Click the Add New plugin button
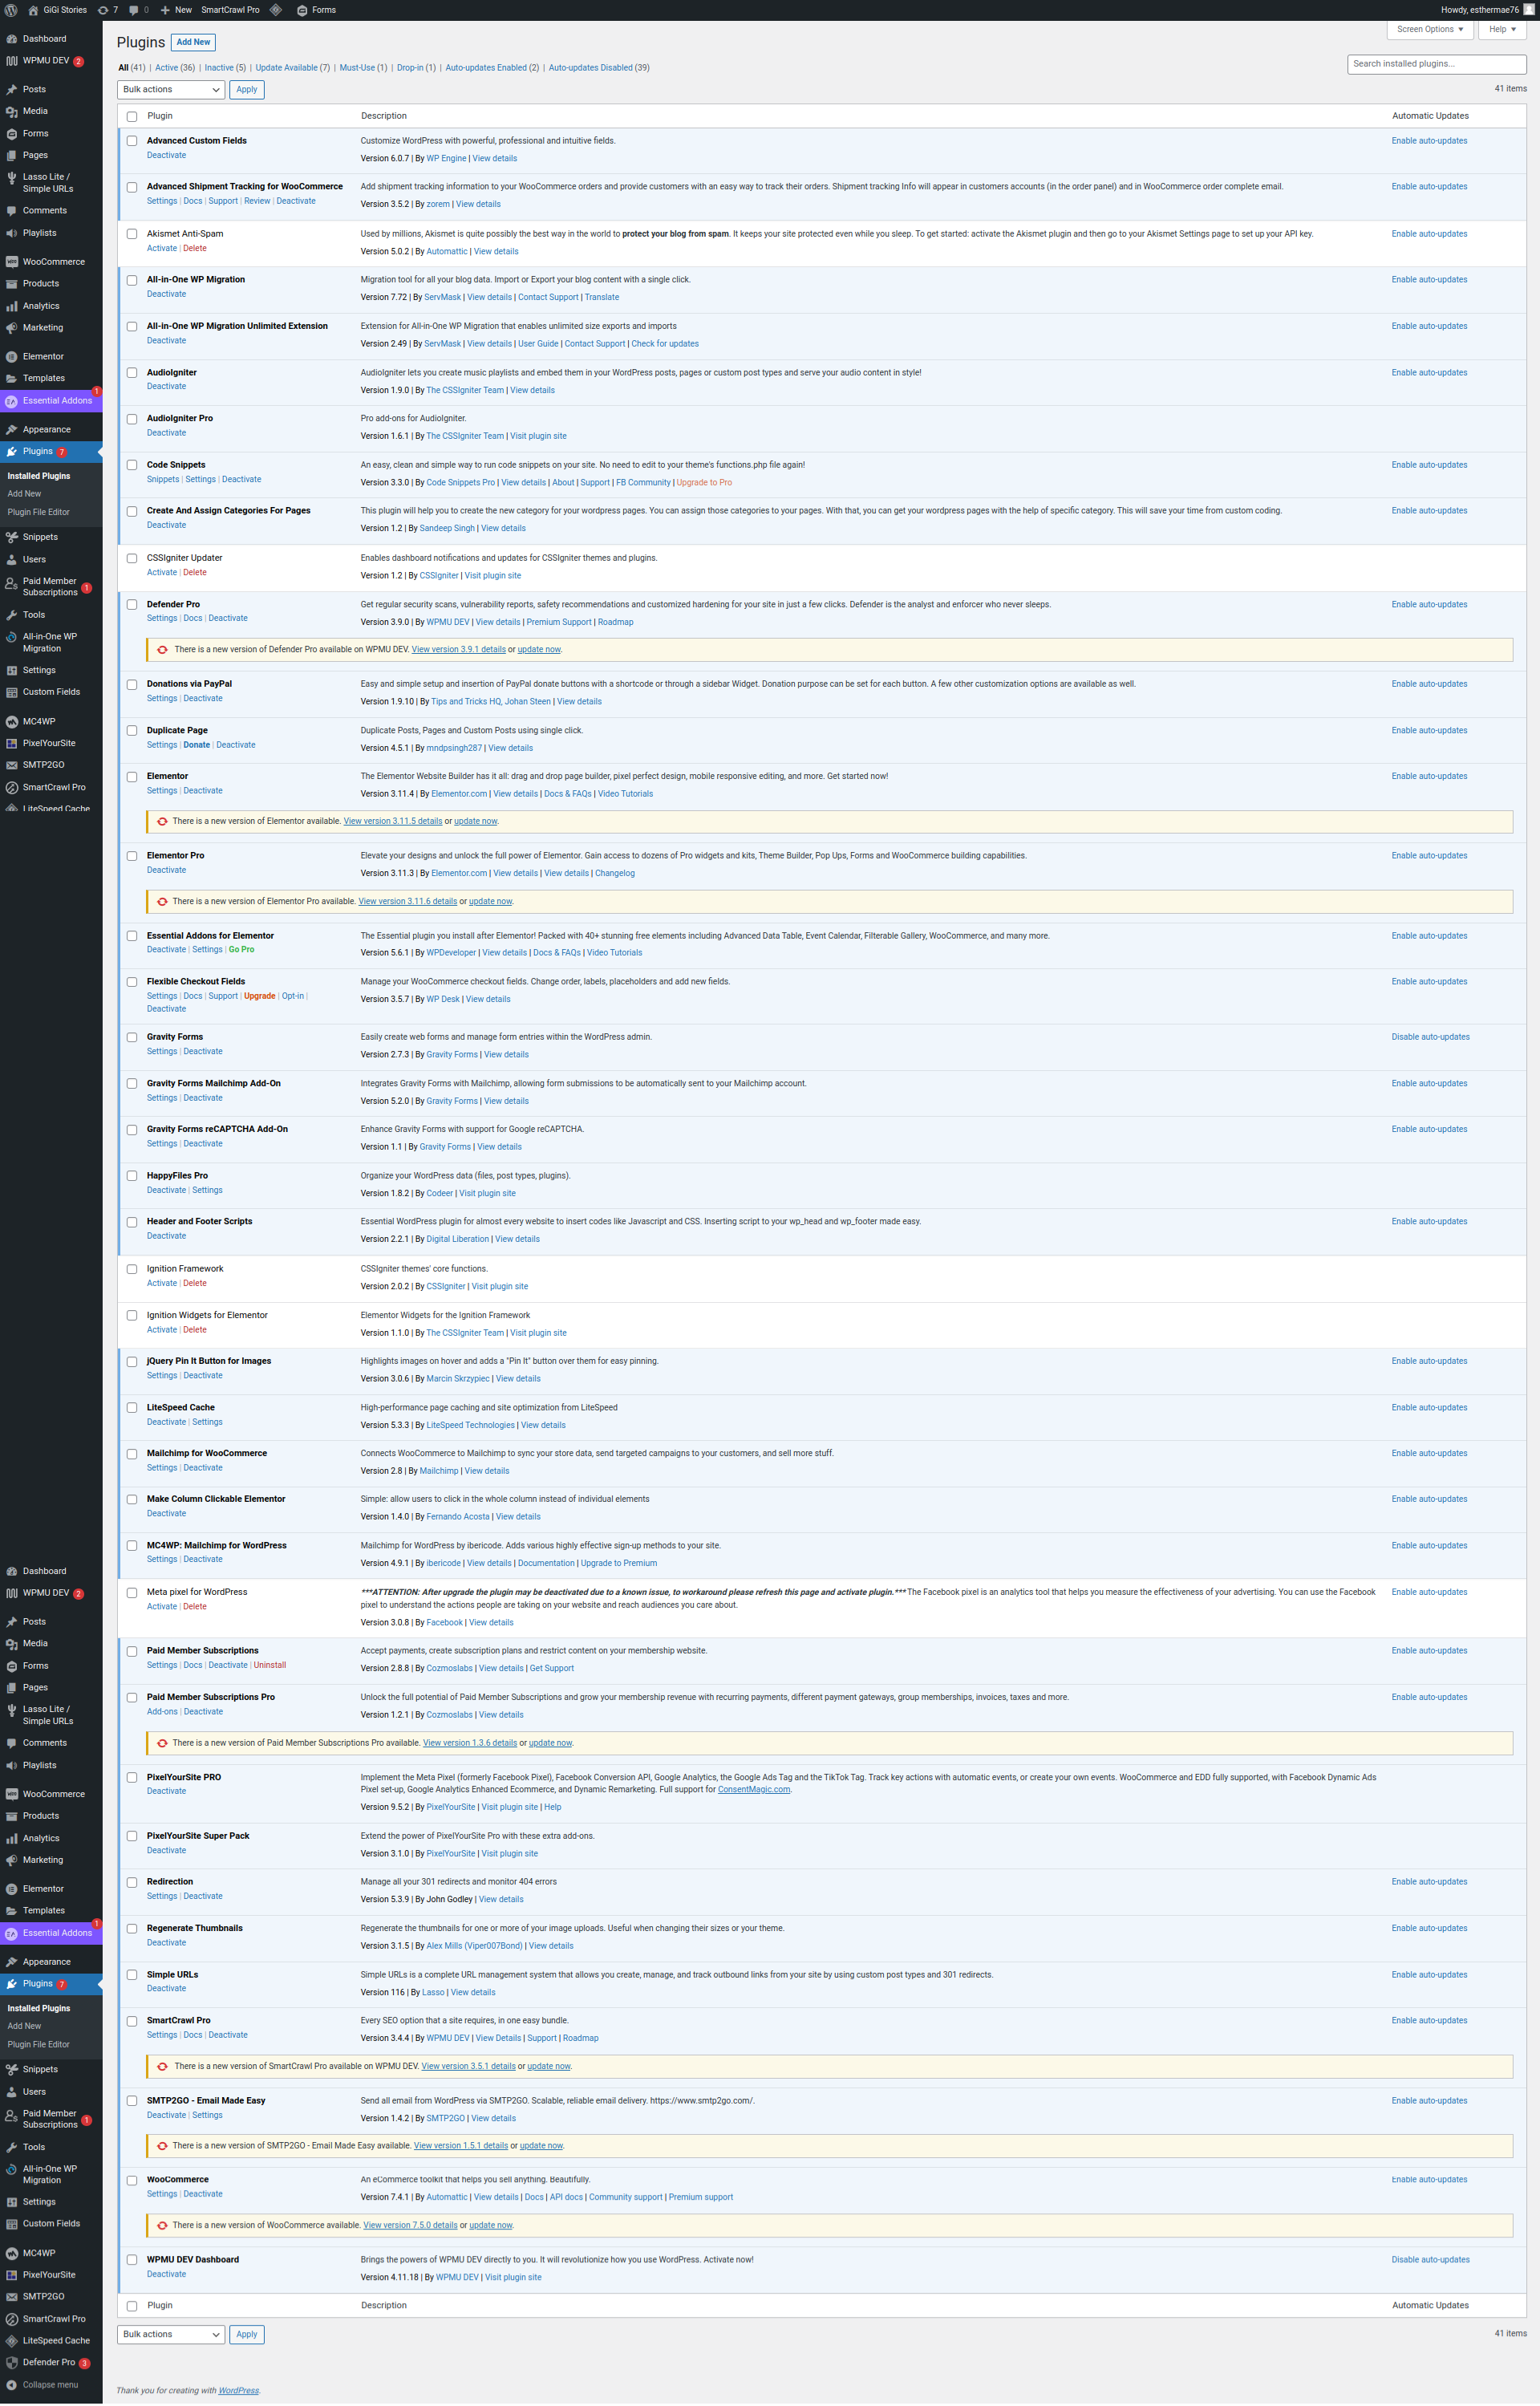Screen dimensions: 1540x2406 point(193,42)
